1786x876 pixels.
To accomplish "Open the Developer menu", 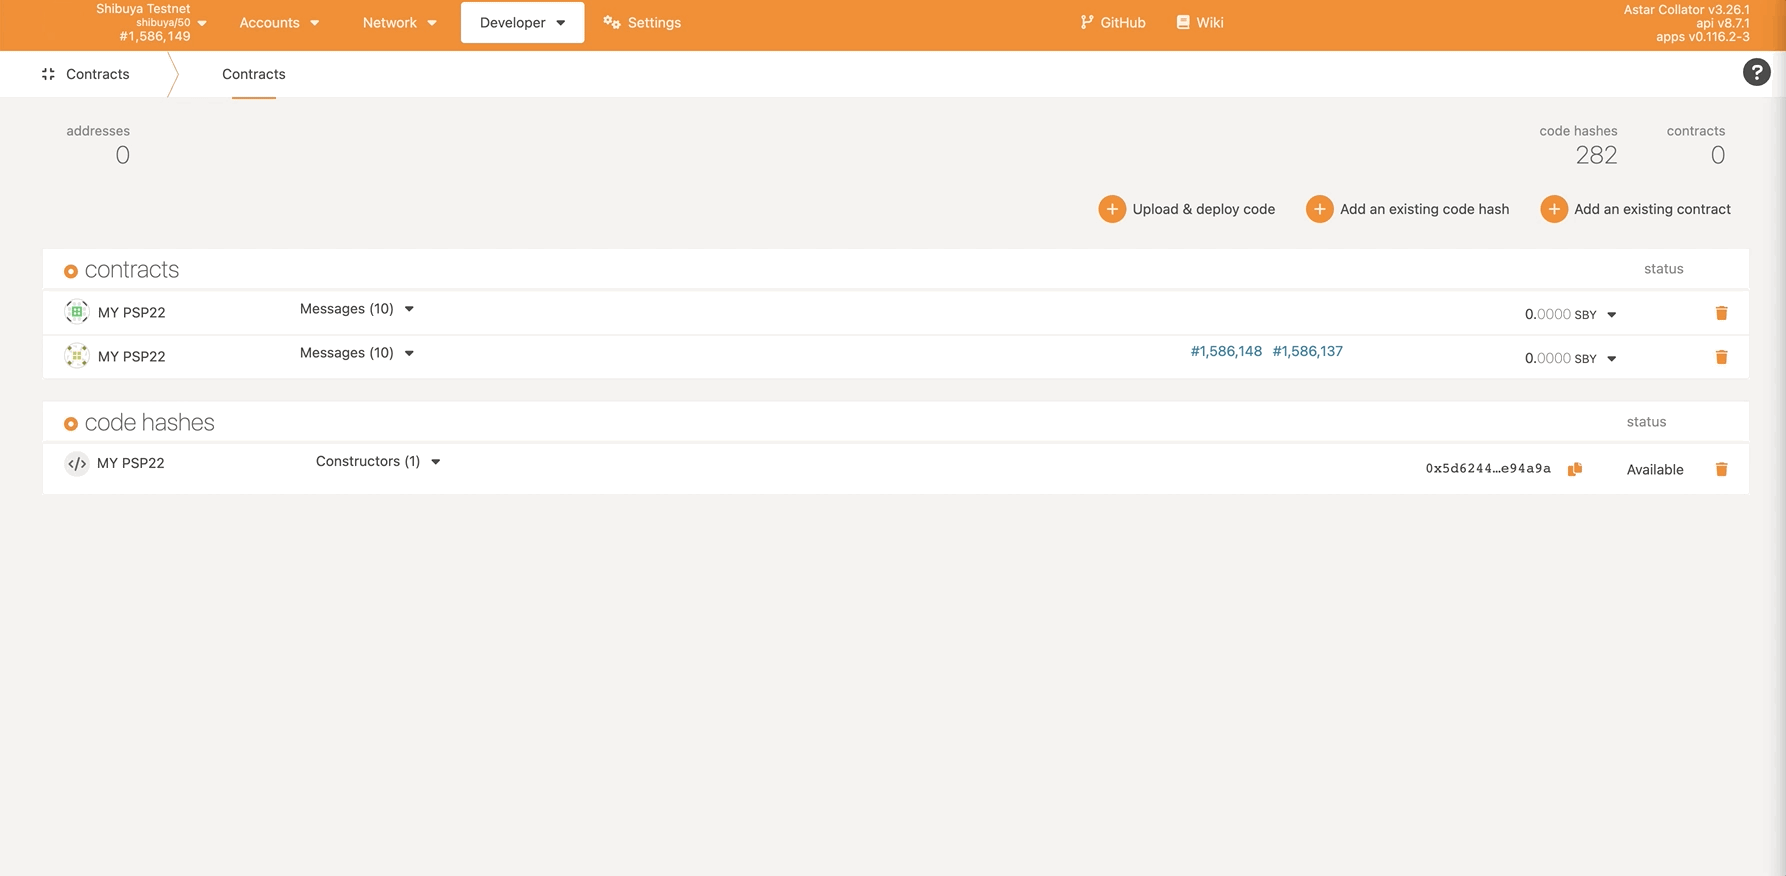I will 522,22.
